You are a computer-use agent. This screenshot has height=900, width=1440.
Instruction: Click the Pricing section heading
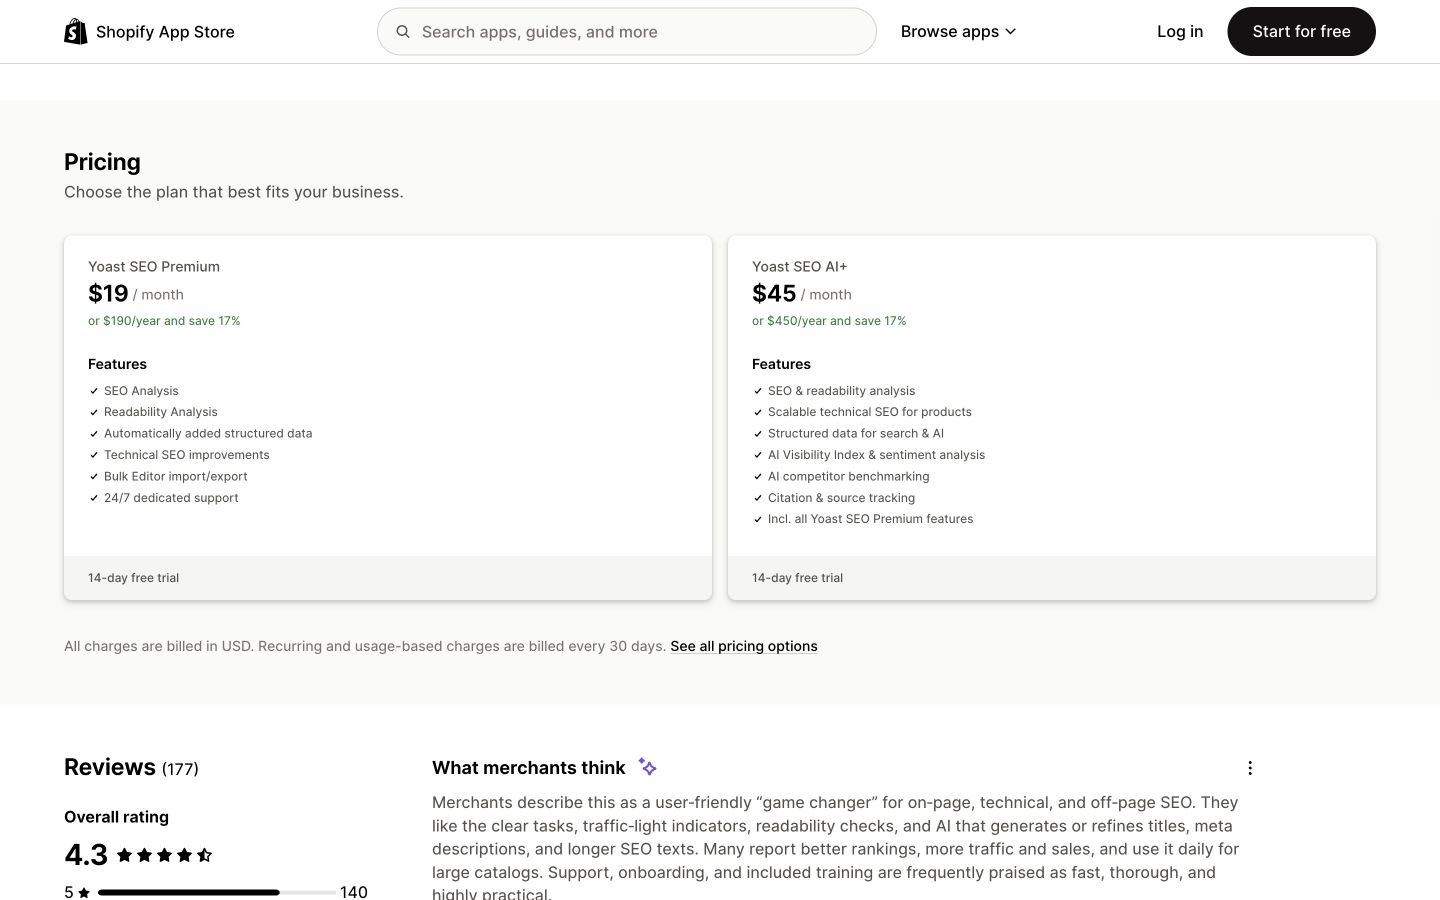click(102, 162)
